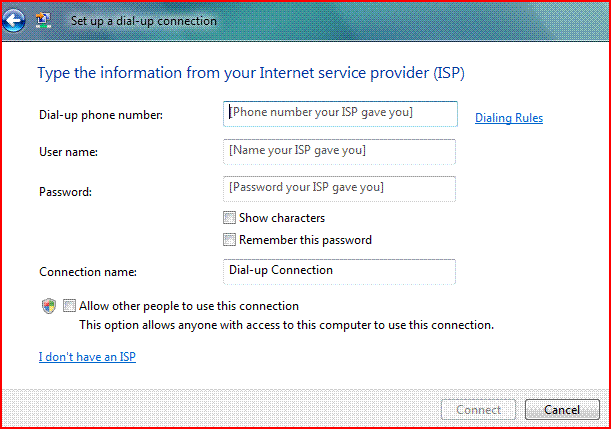
Task: Click the Remember this password label text
Action: tap(306, 240)
